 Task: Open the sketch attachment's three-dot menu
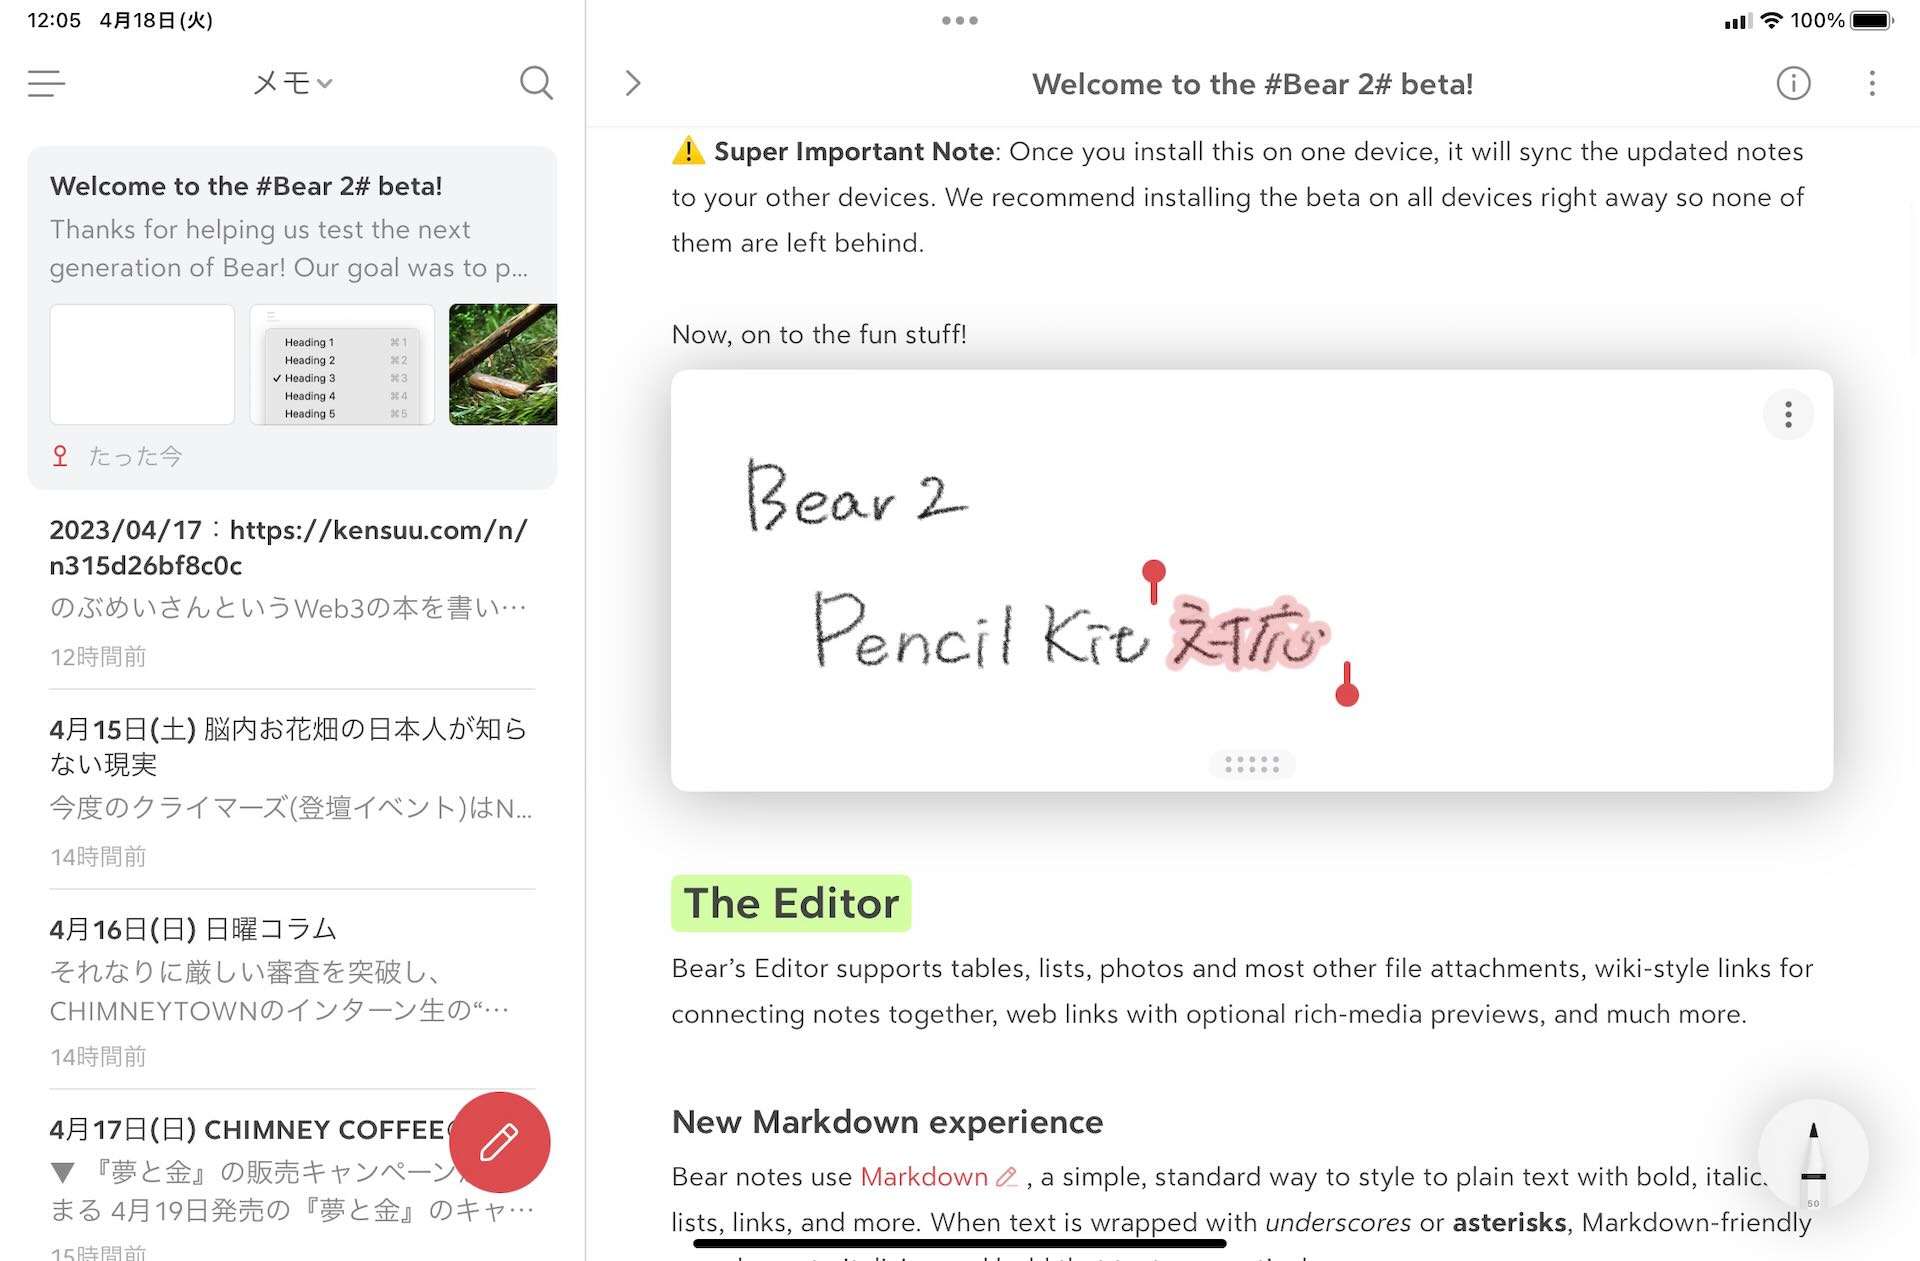click(1788, 414)
